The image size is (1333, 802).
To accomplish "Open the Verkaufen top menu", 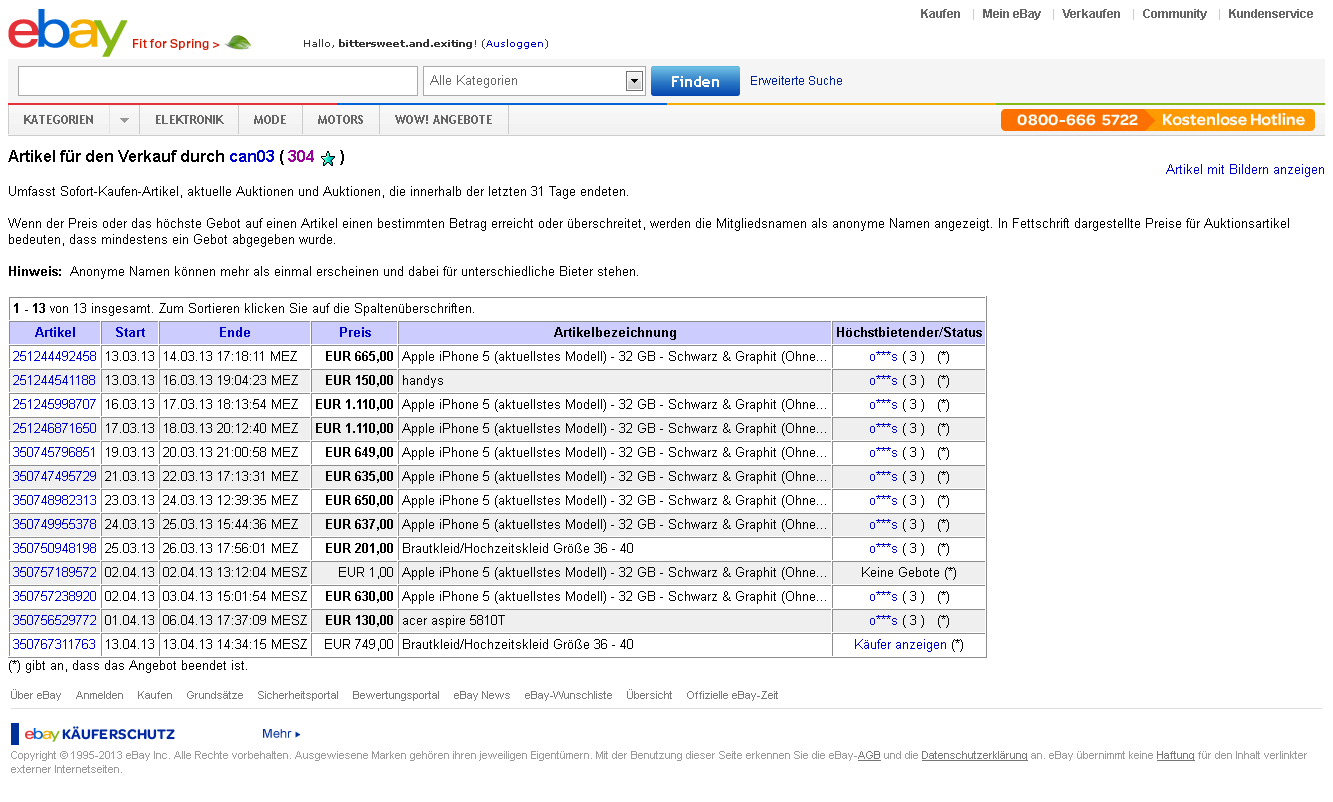I will (x=1091, y=14).
